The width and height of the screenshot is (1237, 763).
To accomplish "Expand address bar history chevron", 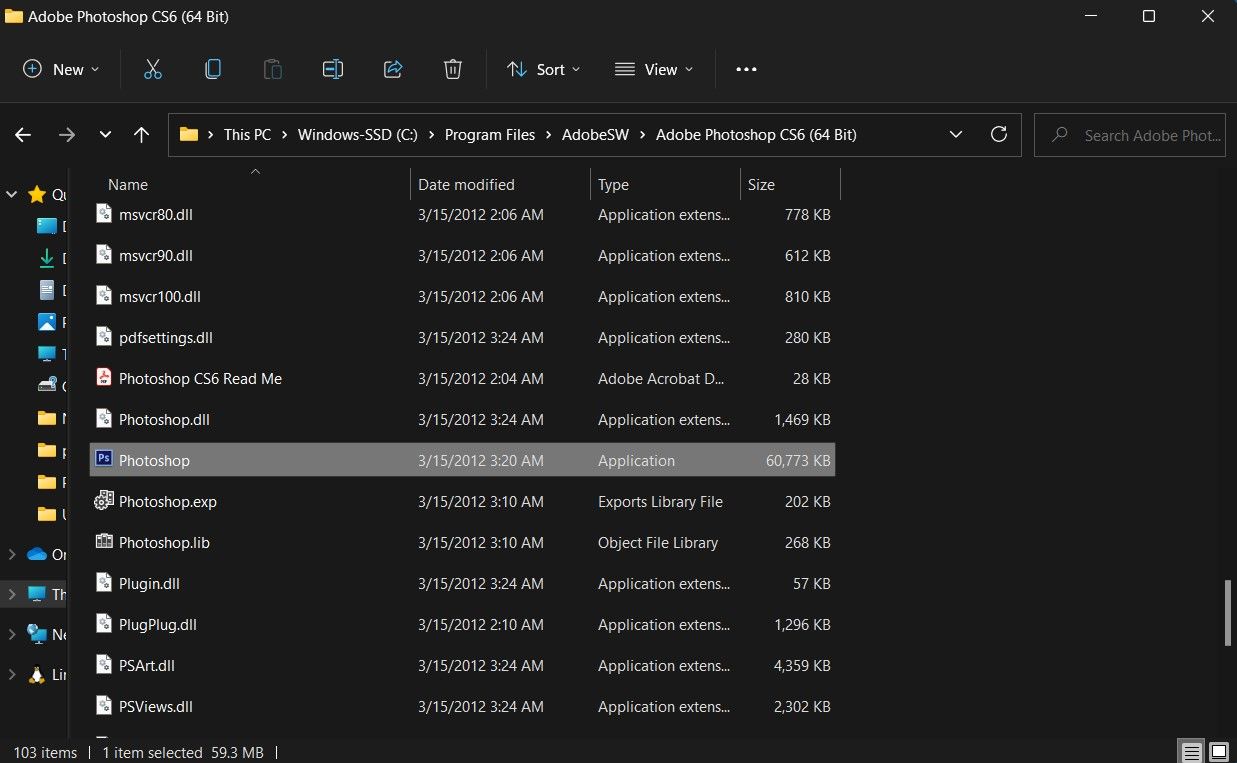I will pos(956,134).
